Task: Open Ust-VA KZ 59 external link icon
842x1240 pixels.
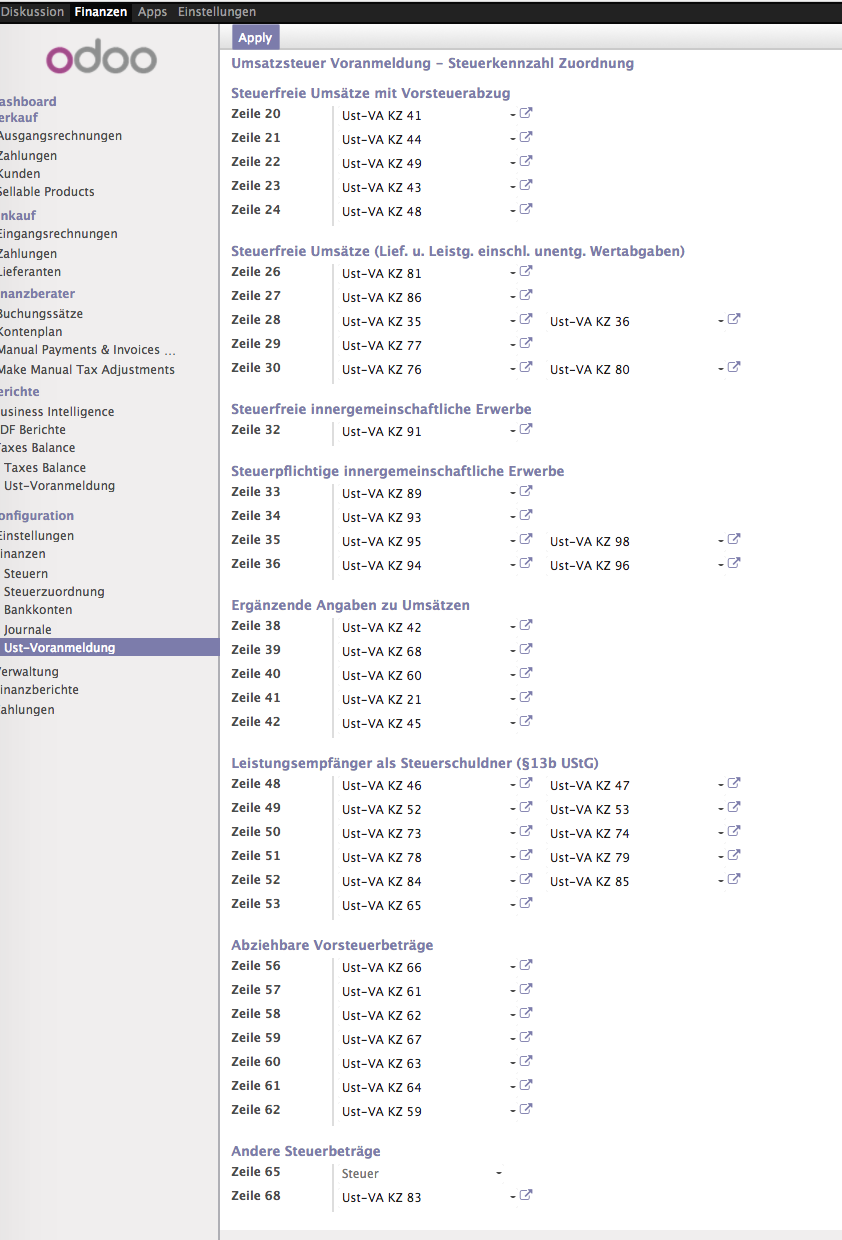Action: point(524,1109)
